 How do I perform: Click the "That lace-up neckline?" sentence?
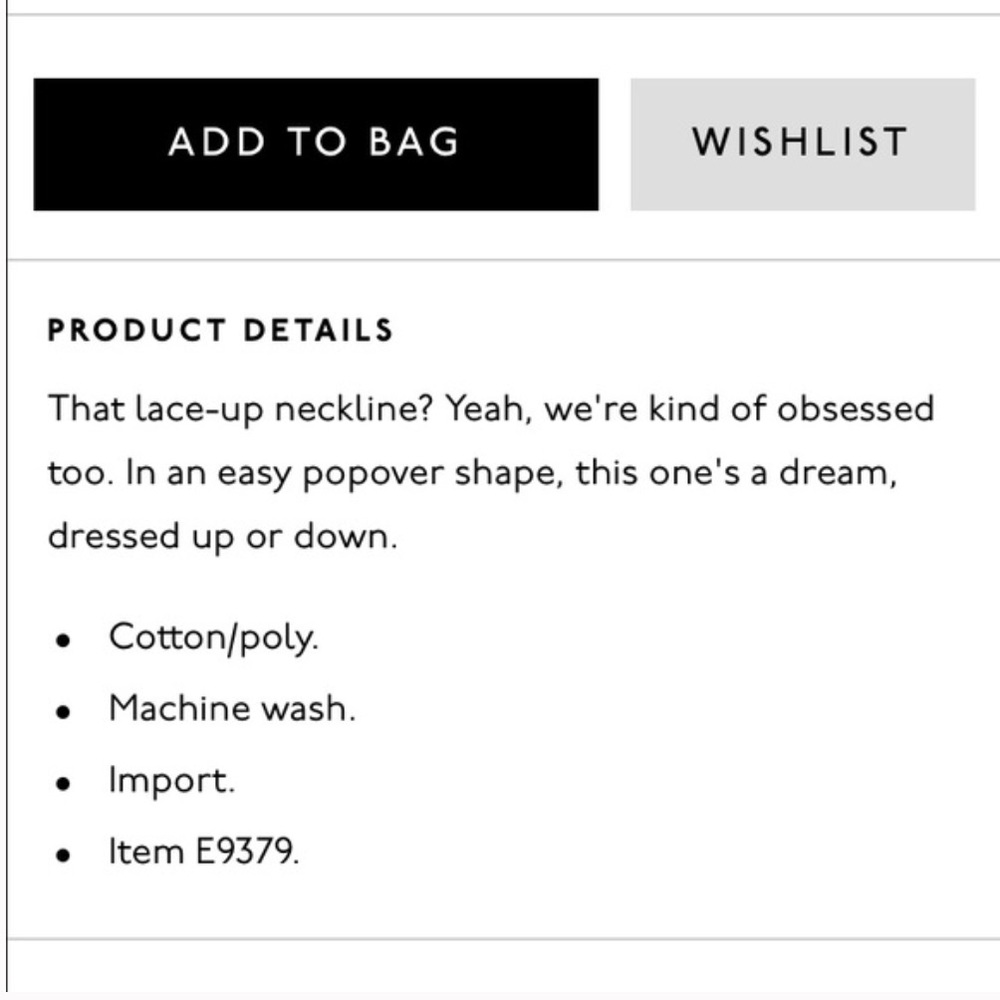coord(240,409)
